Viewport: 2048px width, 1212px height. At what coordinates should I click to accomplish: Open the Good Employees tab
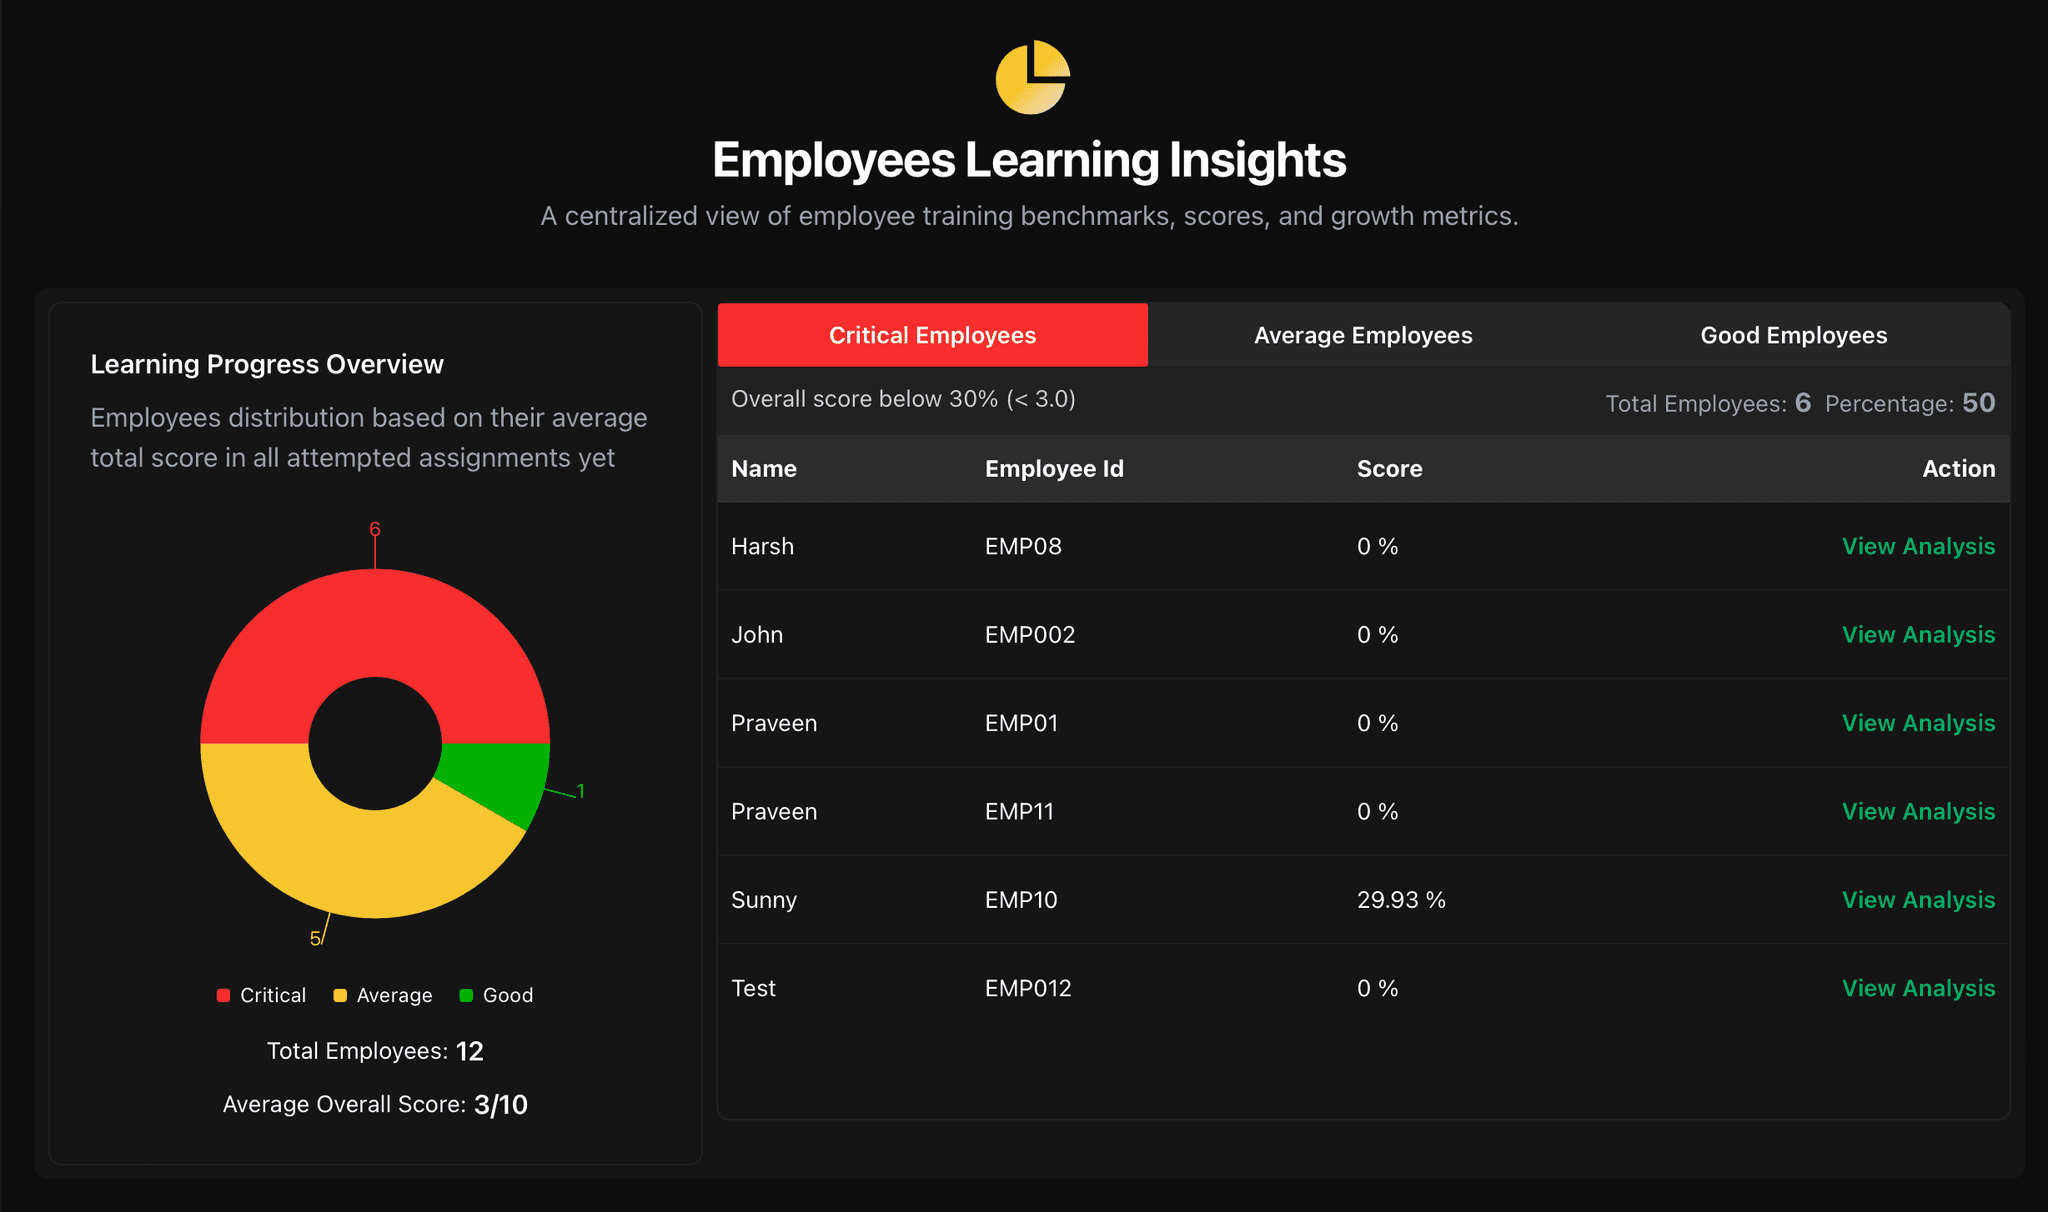pyautogui.click(x=1793, y=335)
